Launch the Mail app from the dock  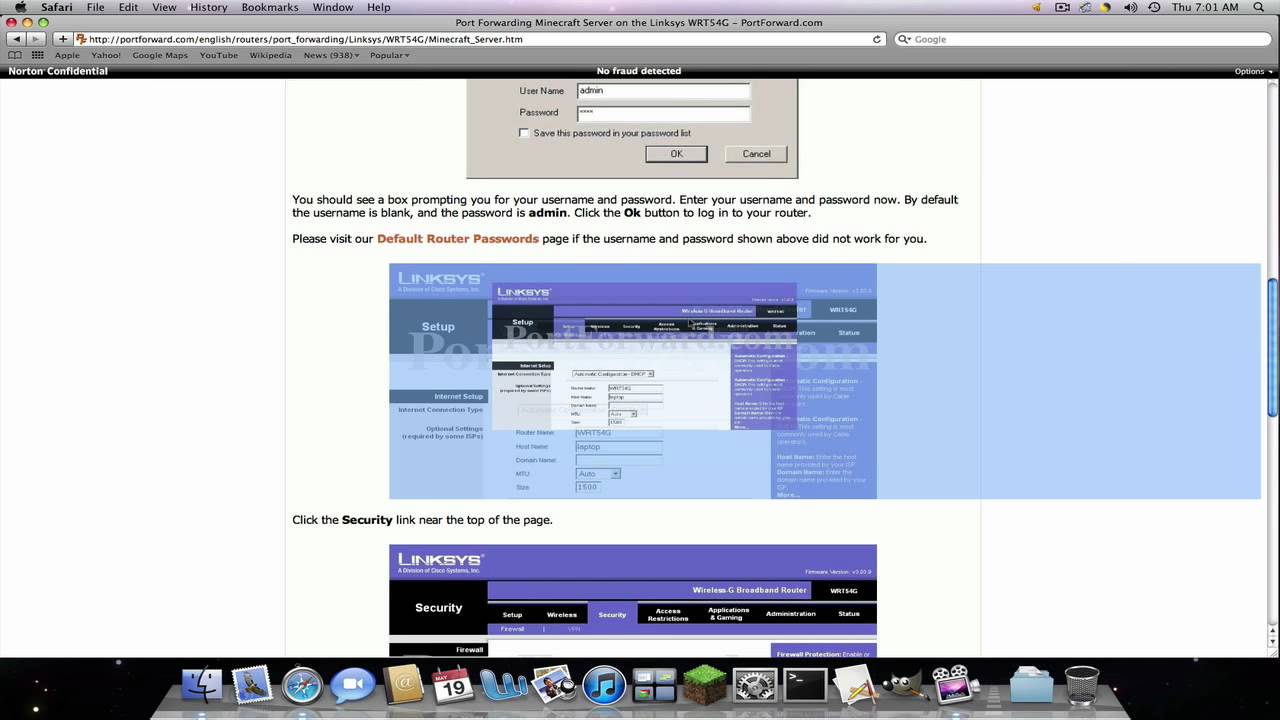coord(252,686)
